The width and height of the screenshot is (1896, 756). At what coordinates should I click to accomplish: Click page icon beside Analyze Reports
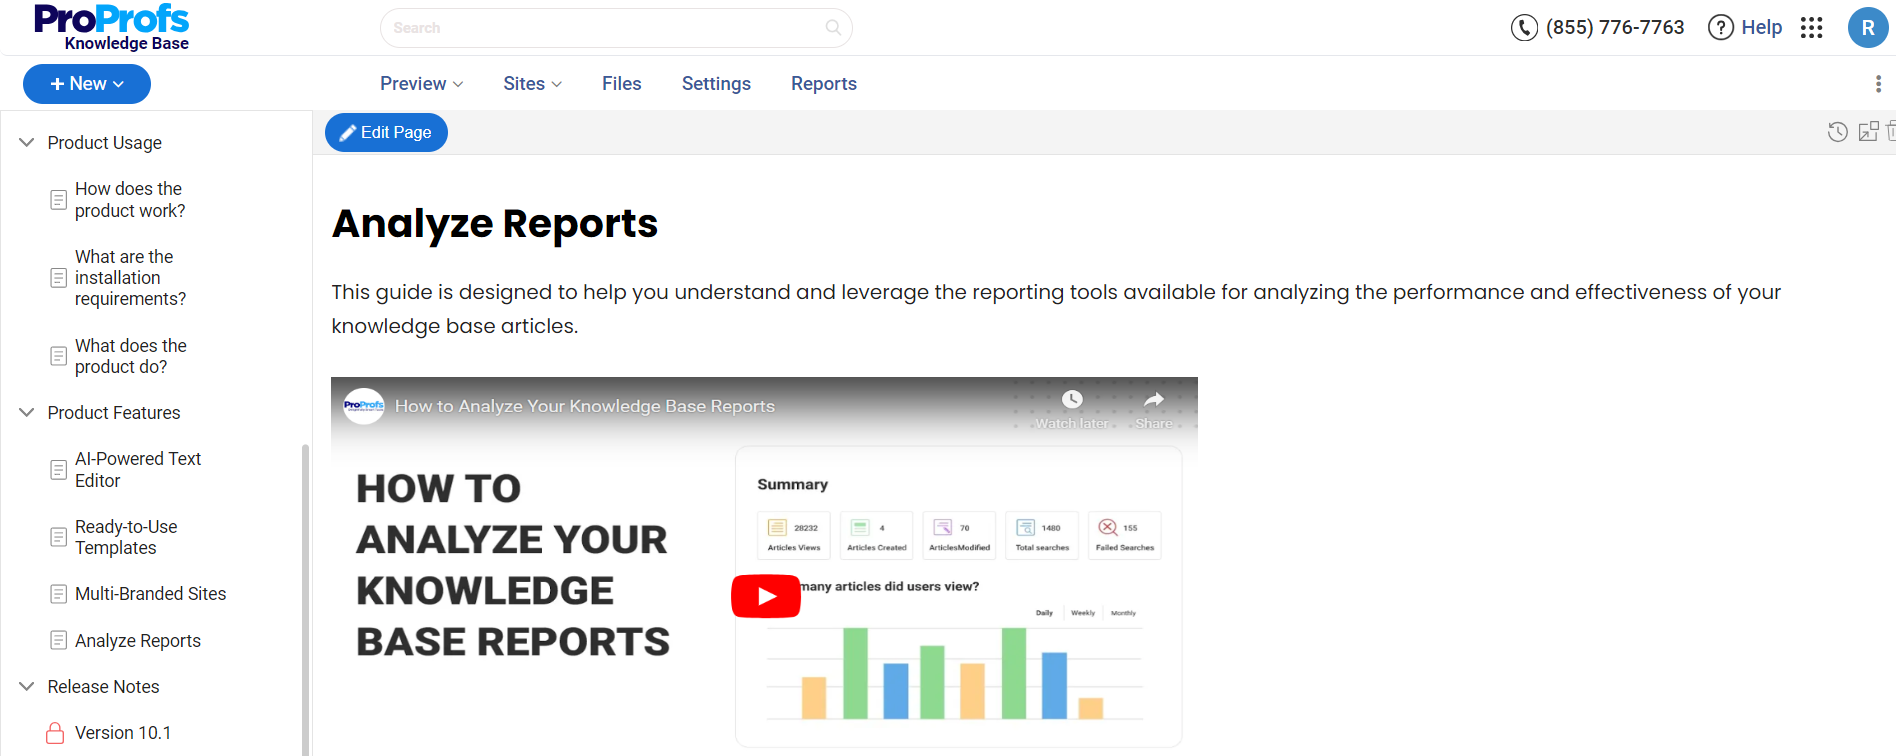pyautogui.click(x=59, y=641)
